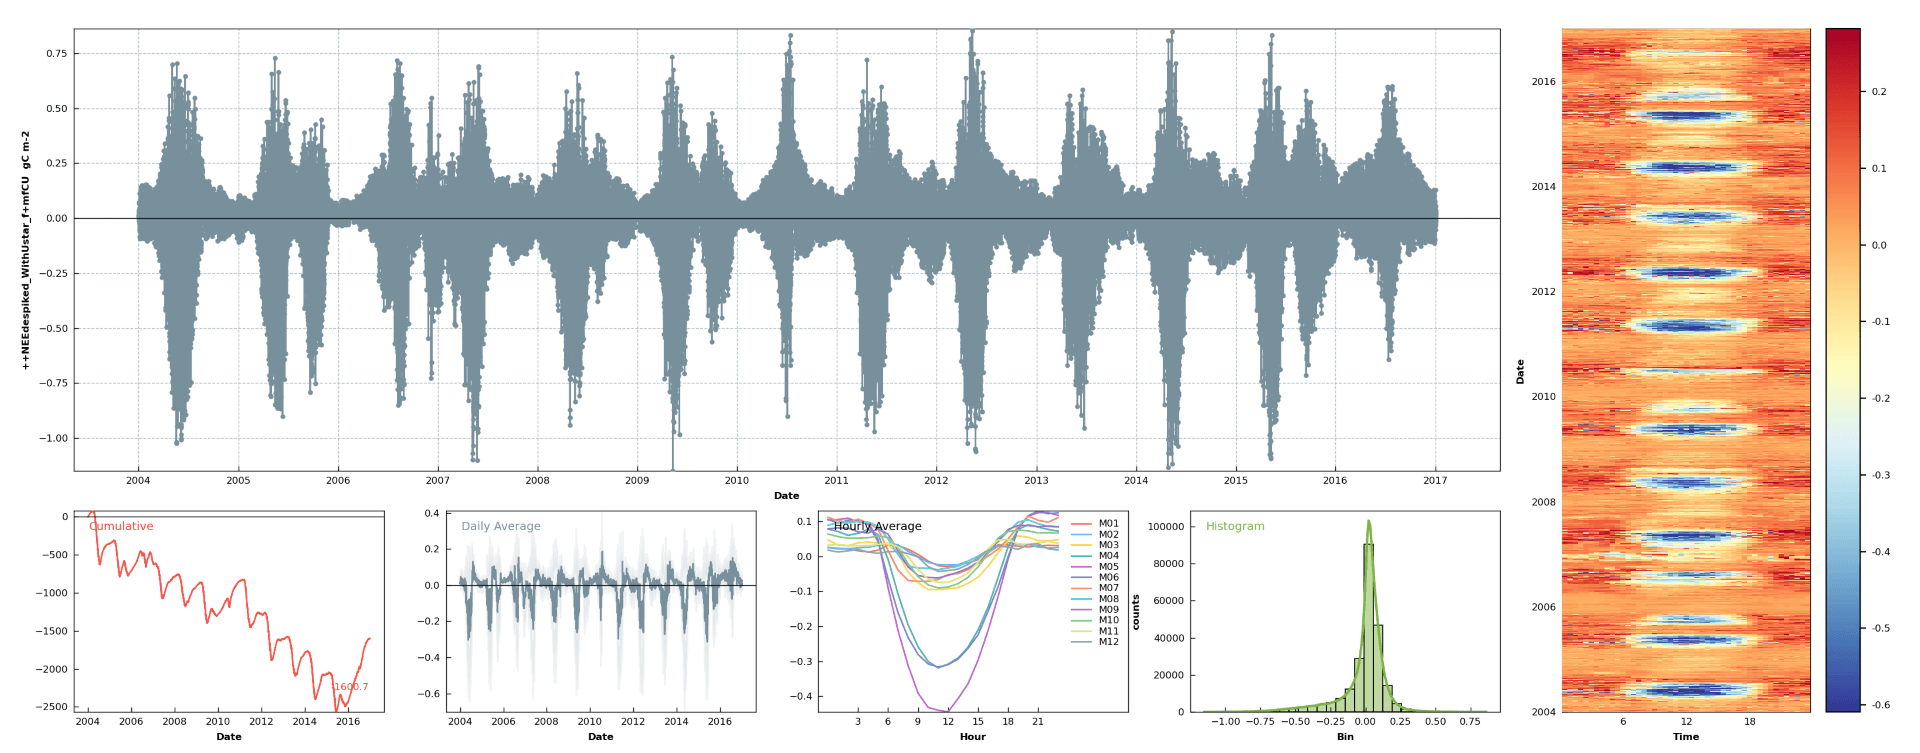Click the 100000 tick on histogram y-axis

(x=1166, y=527)
